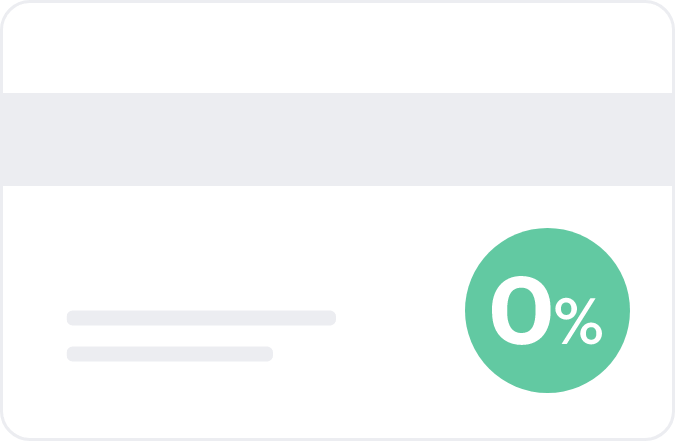675x441 pixels.
Task: Click the gray magnetic stripe band
Action: point(338,139)
